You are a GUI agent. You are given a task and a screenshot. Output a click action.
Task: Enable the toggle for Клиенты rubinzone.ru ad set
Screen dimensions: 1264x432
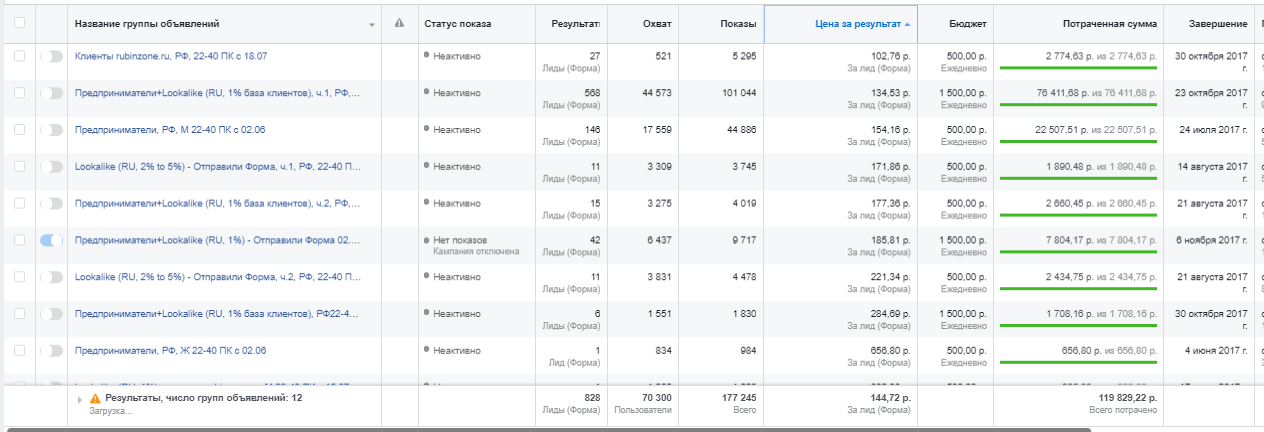51,57
